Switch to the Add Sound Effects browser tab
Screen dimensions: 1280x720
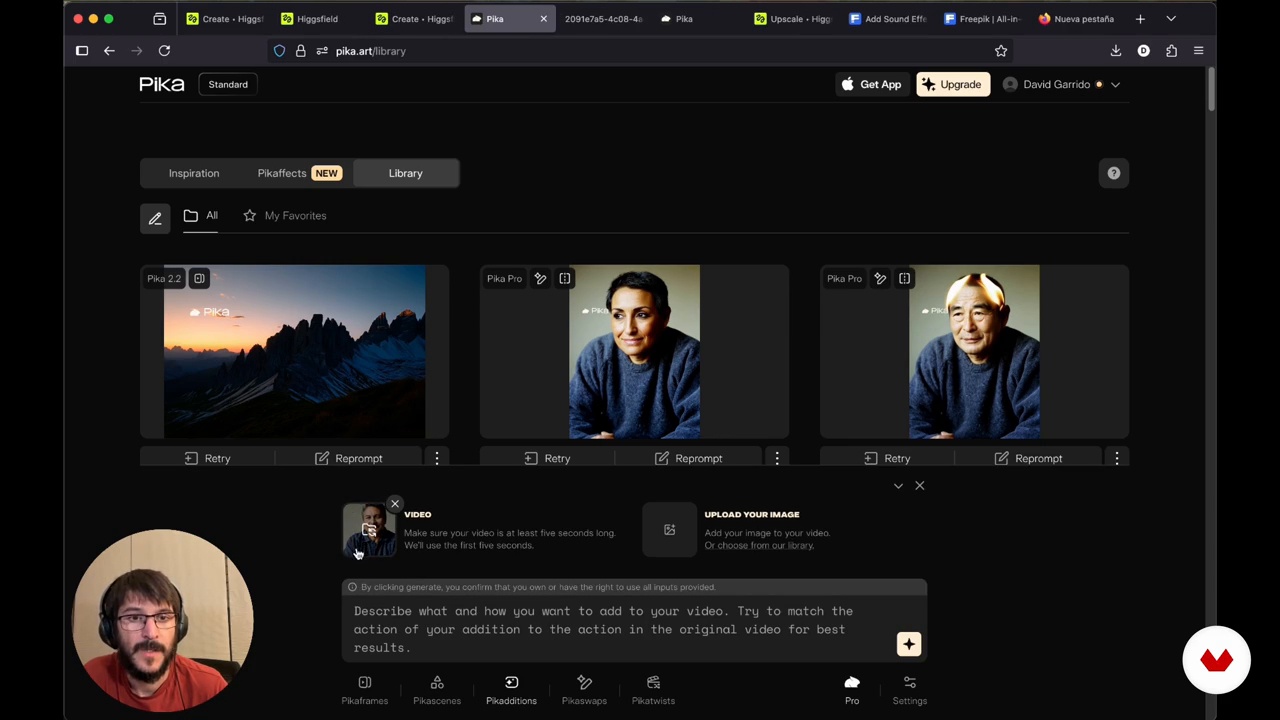coord(887,19)
